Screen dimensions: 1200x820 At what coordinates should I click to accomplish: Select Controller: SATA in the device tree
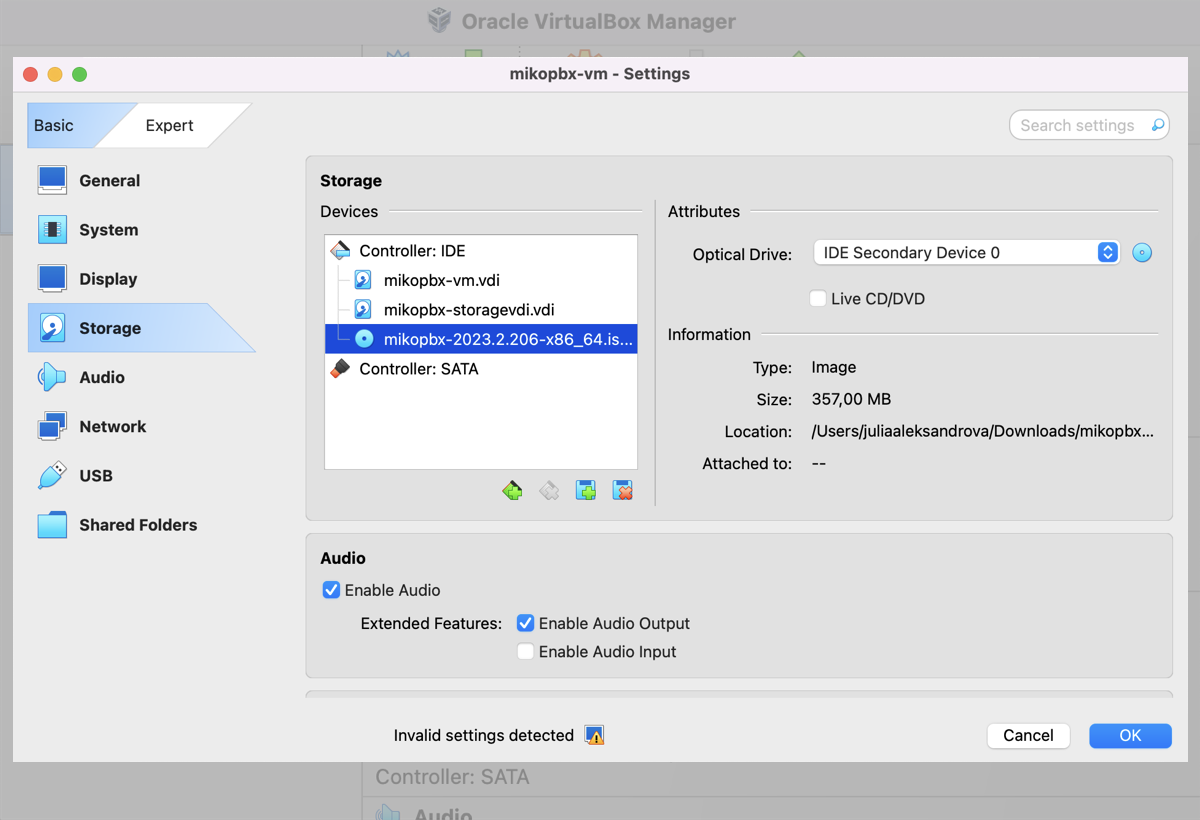(x=418, y=369)
